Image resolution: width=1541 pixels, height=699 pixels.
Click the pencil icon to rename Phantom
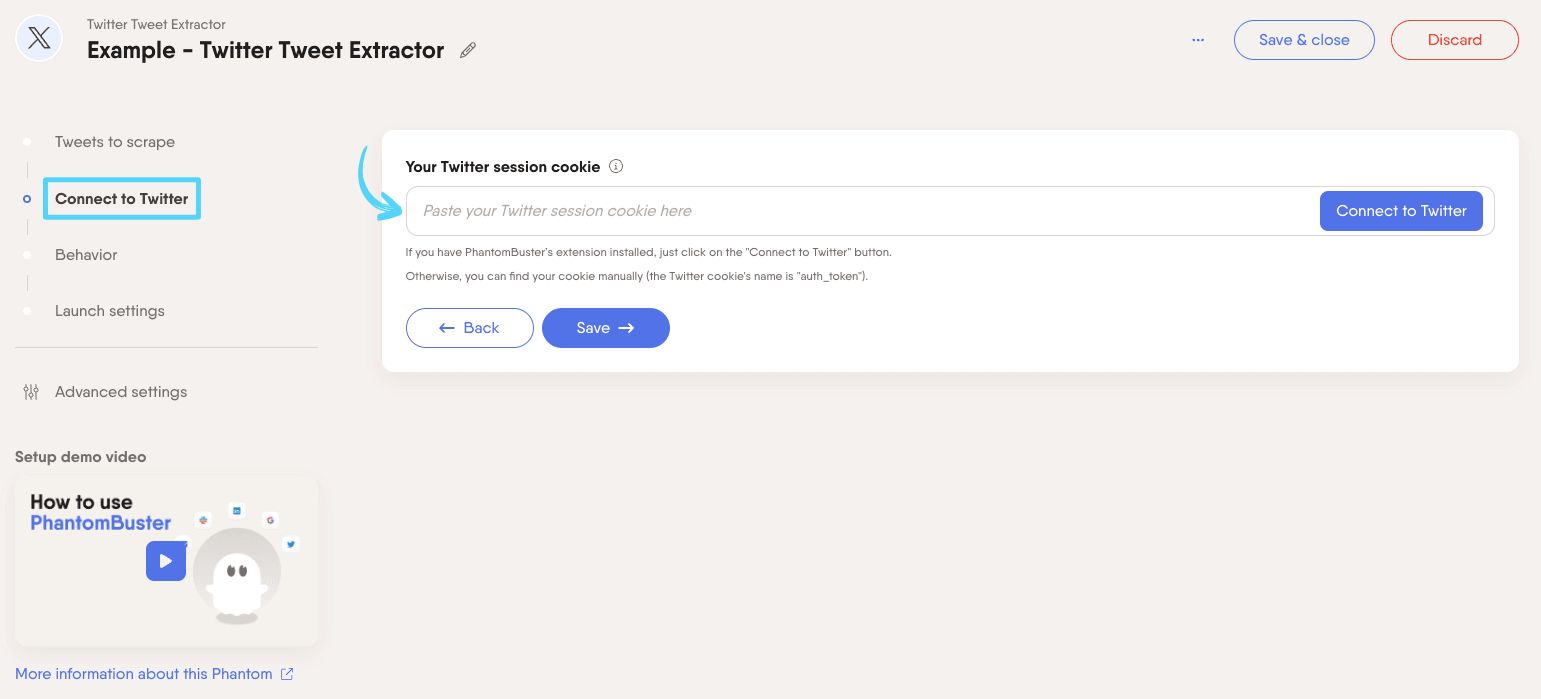468,51
